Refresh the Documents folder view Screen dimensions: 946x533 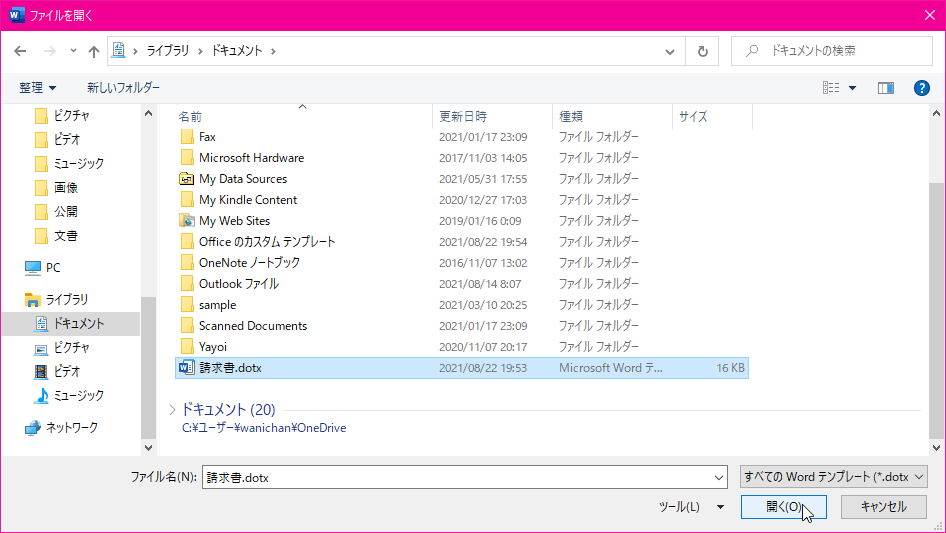pos(702,51)
